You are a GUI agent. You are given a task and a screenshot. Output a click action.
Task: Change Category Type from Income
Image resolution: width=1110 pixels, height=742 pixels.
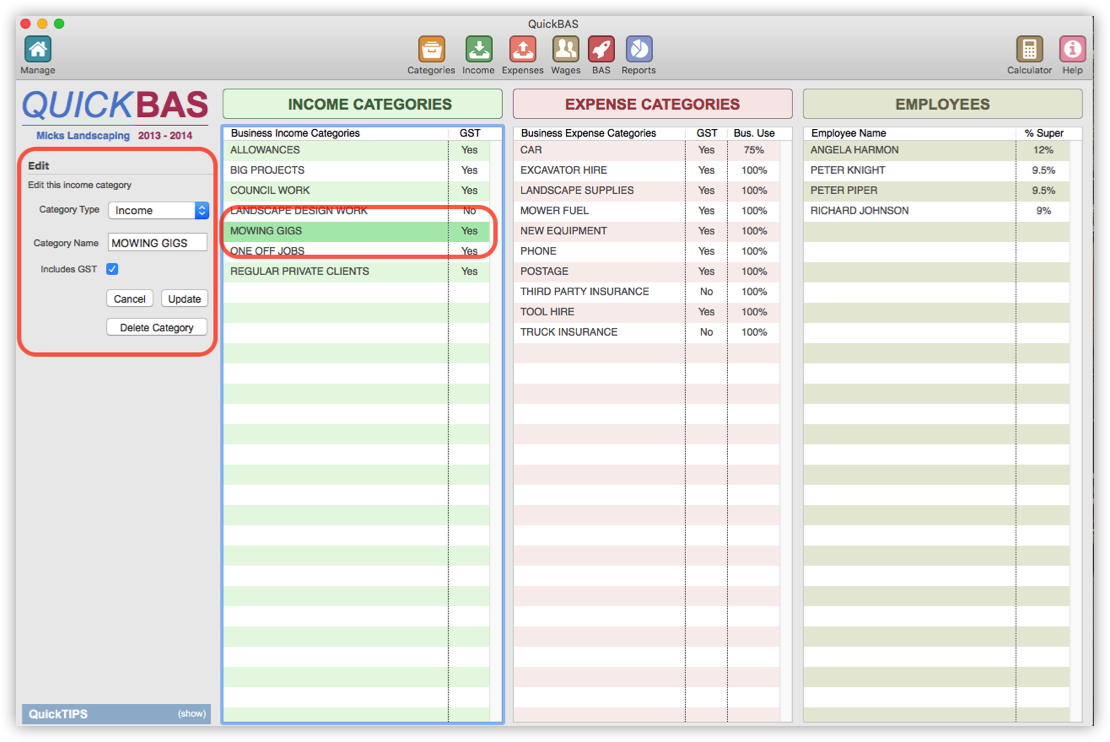[x=158, y=211]
